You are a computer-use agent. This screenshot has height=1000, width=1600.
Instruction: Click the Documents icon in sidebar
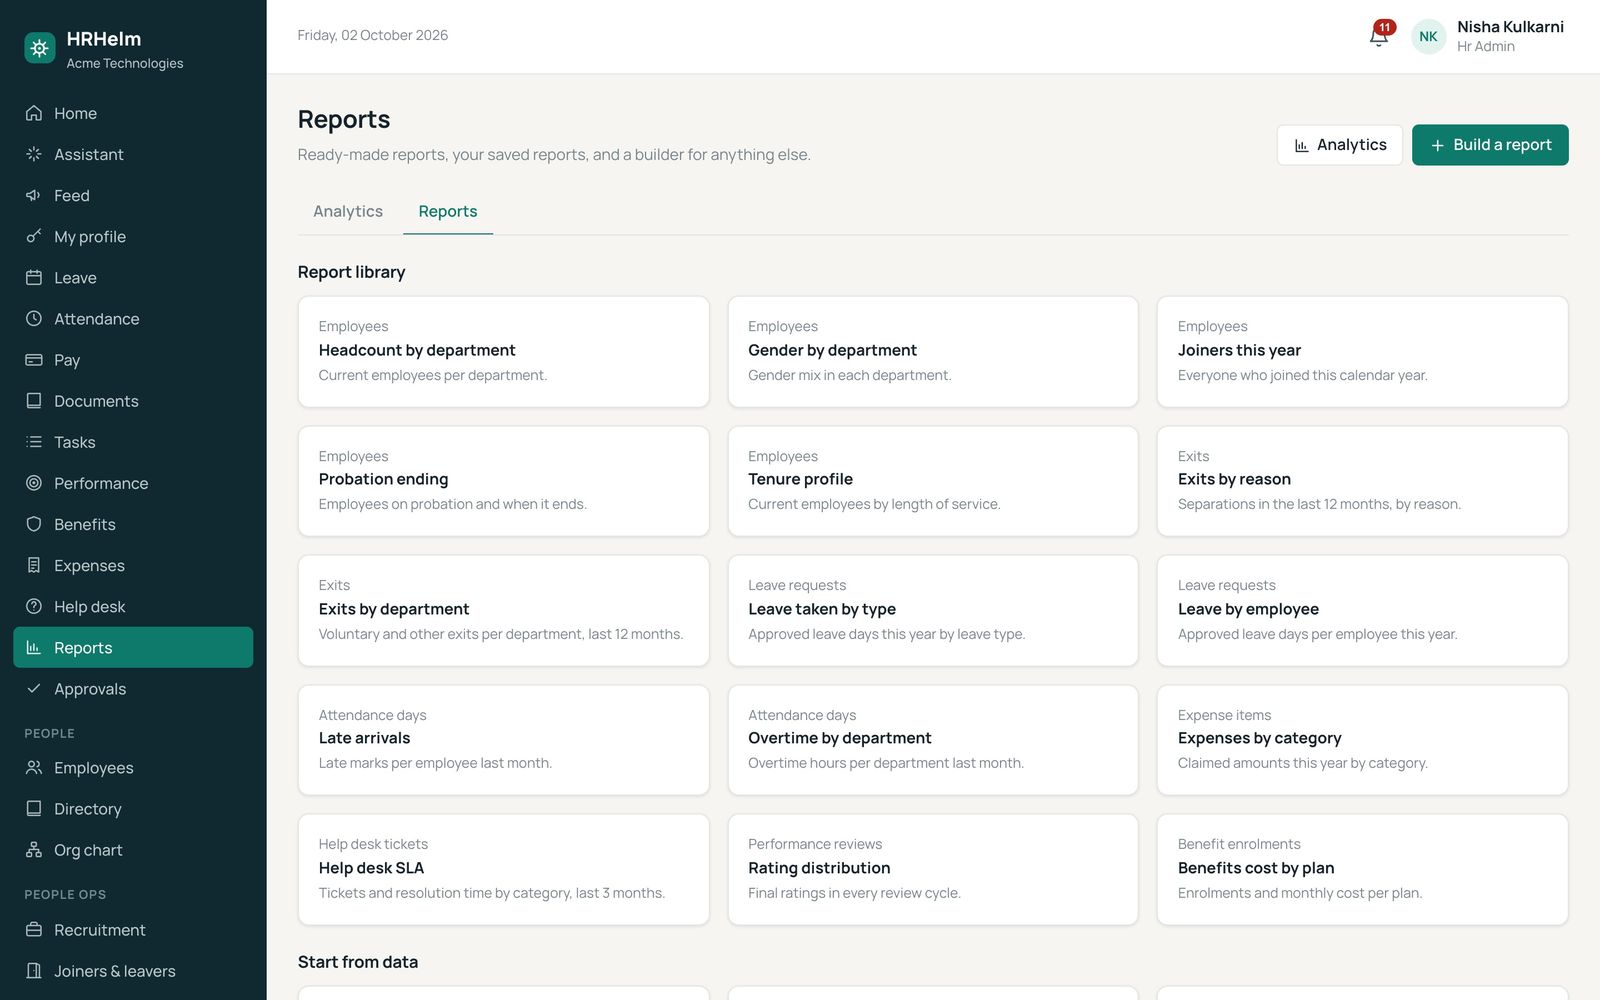(34, 400)
